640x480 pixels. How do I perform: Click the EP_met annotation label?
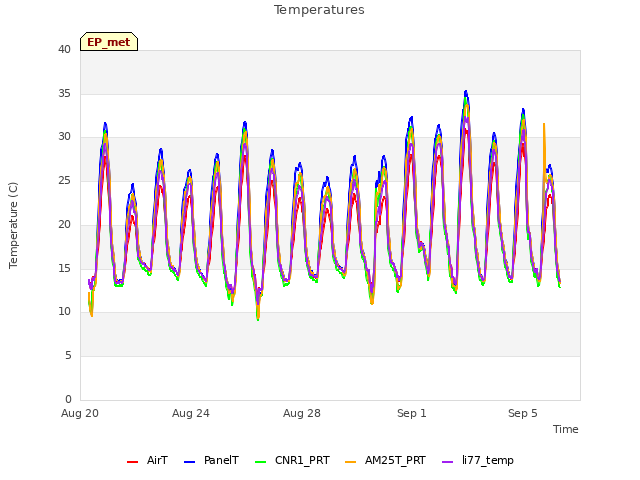[x=109, y=42]
